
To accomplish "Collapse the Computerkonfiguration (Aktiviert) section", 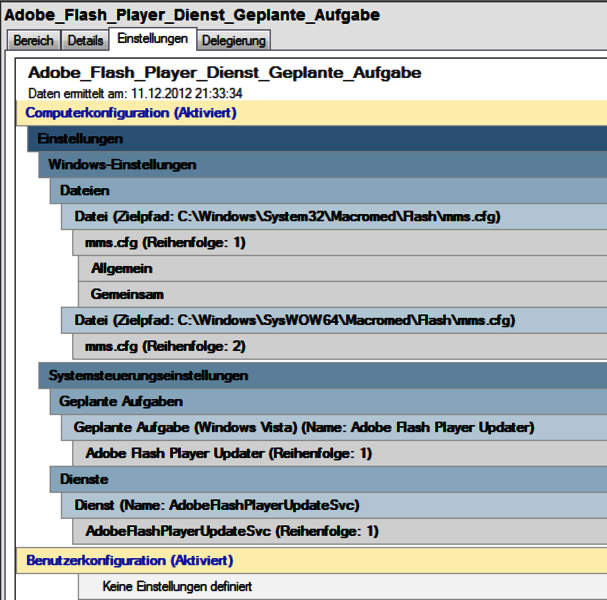I will 312,113.
